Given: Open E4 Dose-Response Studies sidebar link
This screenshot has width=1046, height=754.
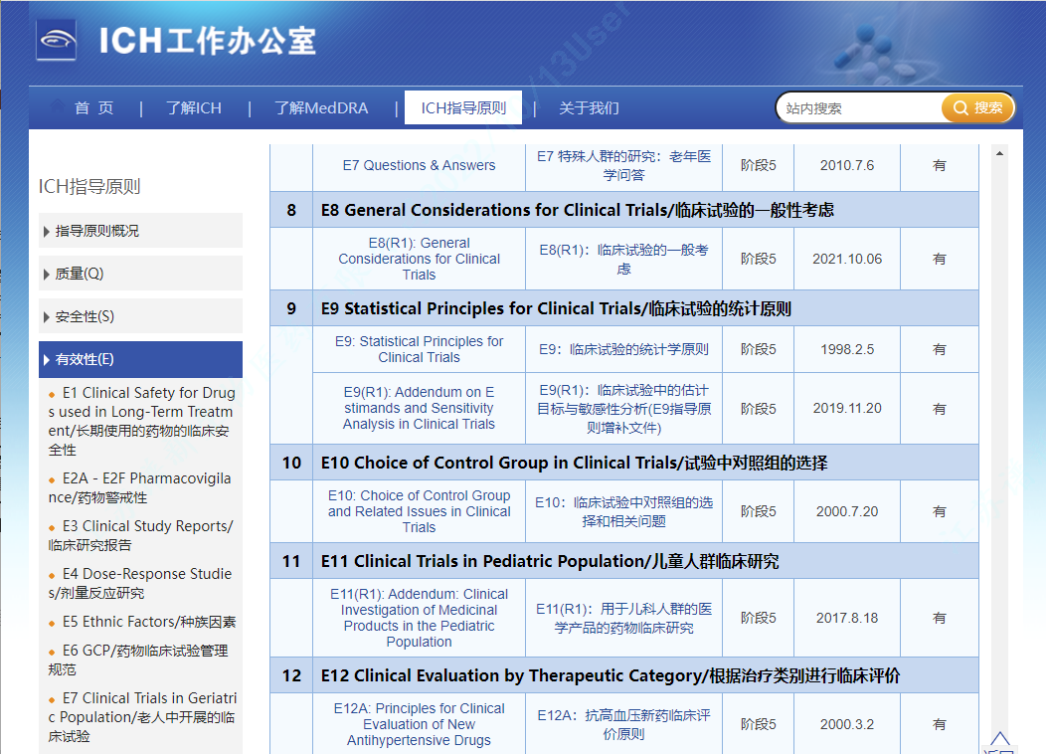Looking at the screenshot, I should point(140,583).
